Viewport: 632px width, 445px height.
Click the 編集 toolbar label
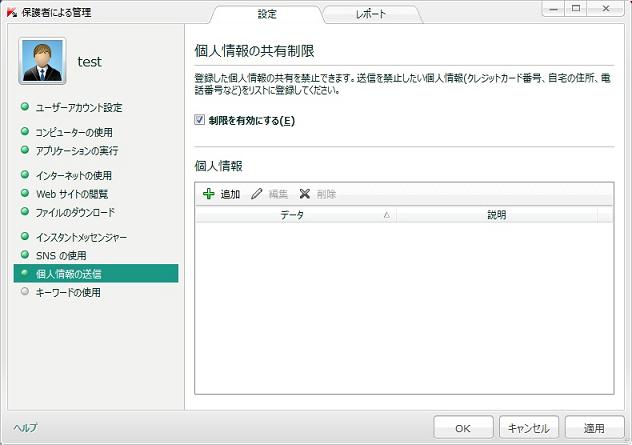tap(278, 194)
